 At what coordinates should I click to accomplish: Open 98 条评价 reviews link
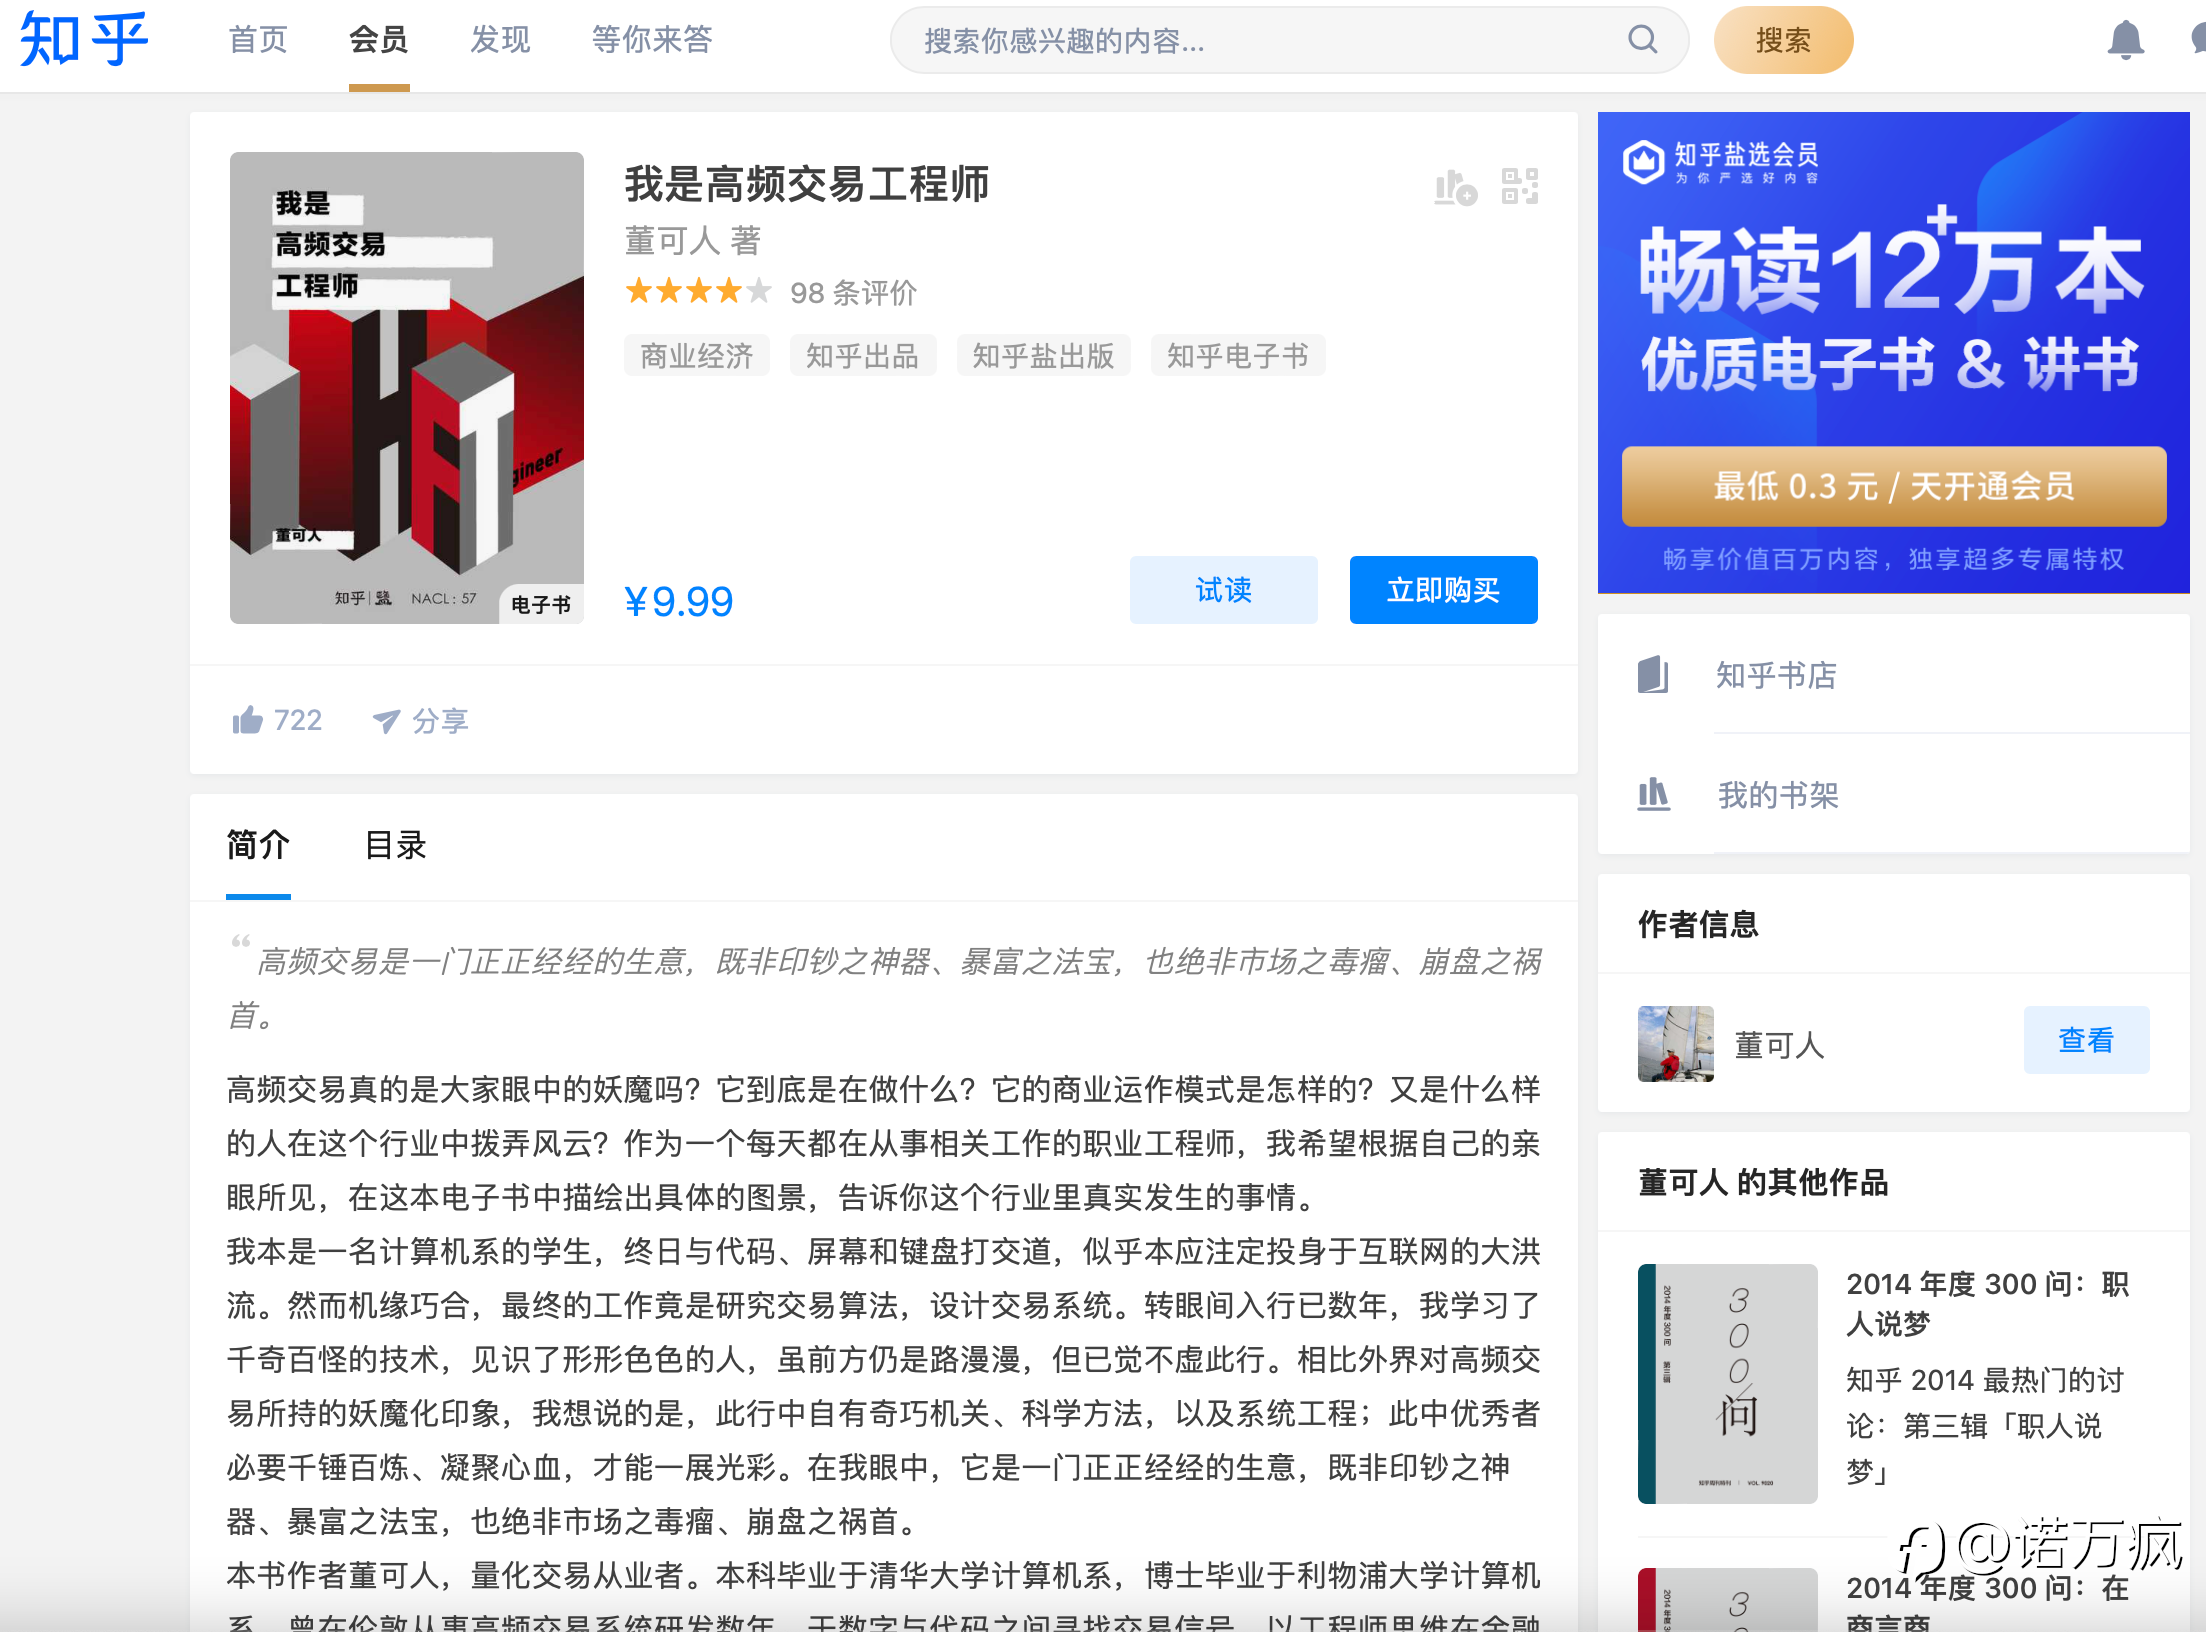coord(853,293)
